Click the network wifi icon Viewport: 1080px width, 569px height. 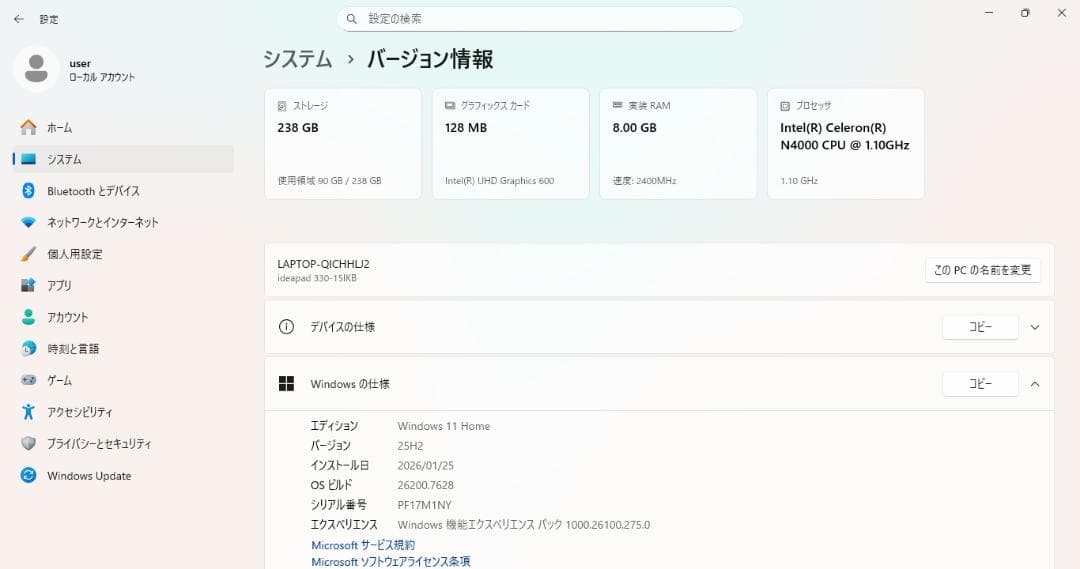(x=28, y=223)
